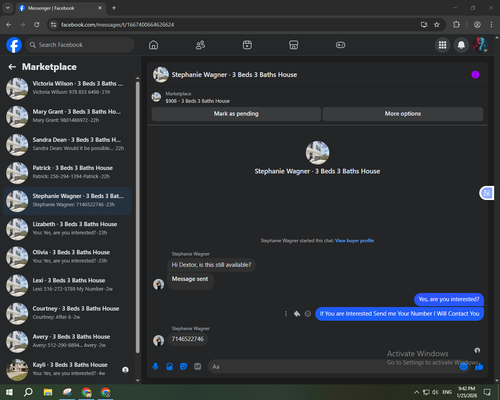Screen dimensions: 500x400
Task: Open Olivia conversation
Action: pos(67,257)
